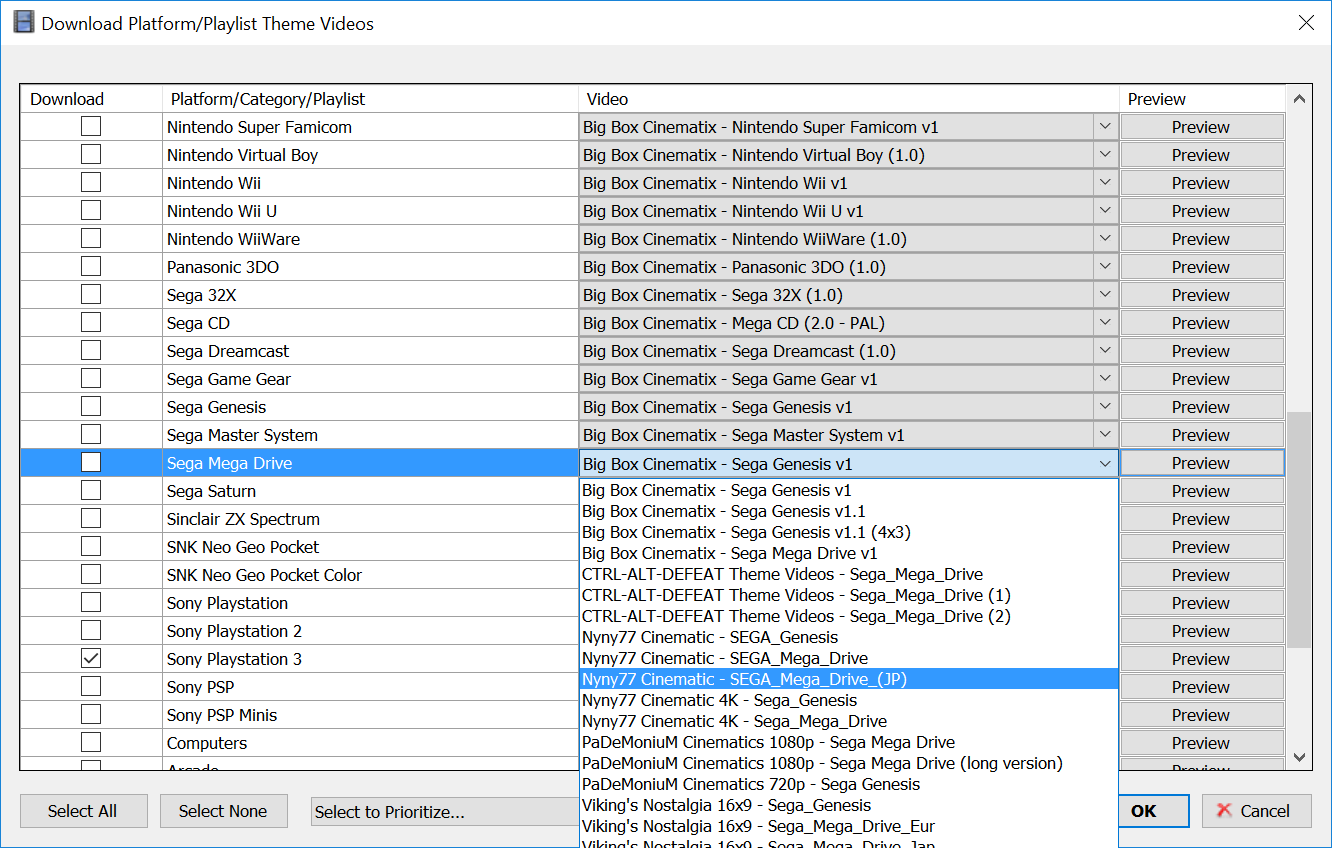Select Nyny77 Cinematic - SEGA_Mega_Drive_(JP)

(849, 679)
